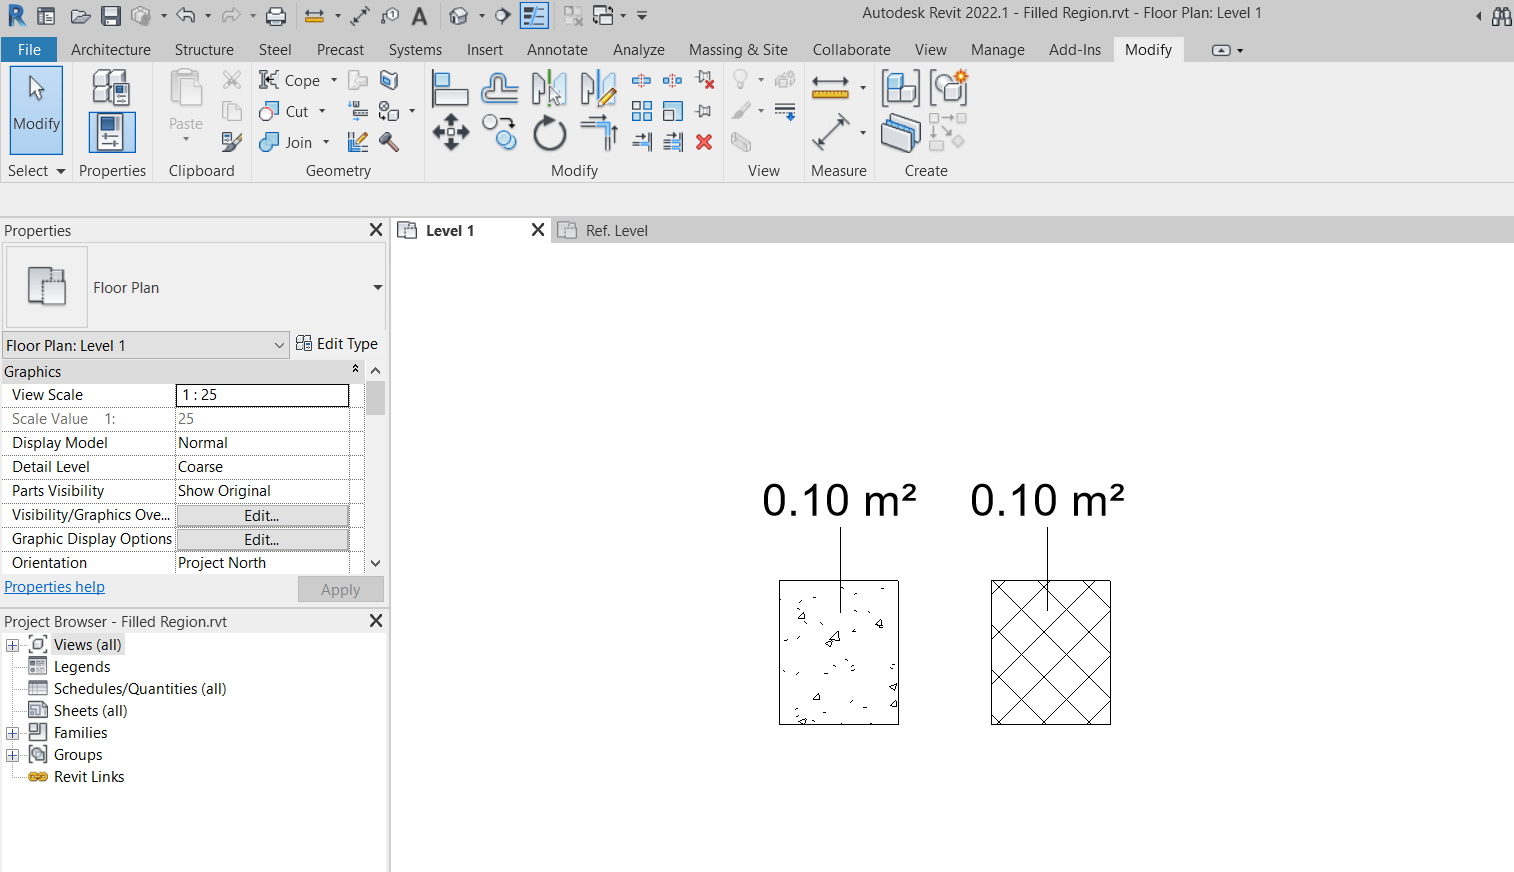This screenshot has width=1514, height=872.
Task: Choose the Mirror tool with pencil icon
Action: click(598, 88)
